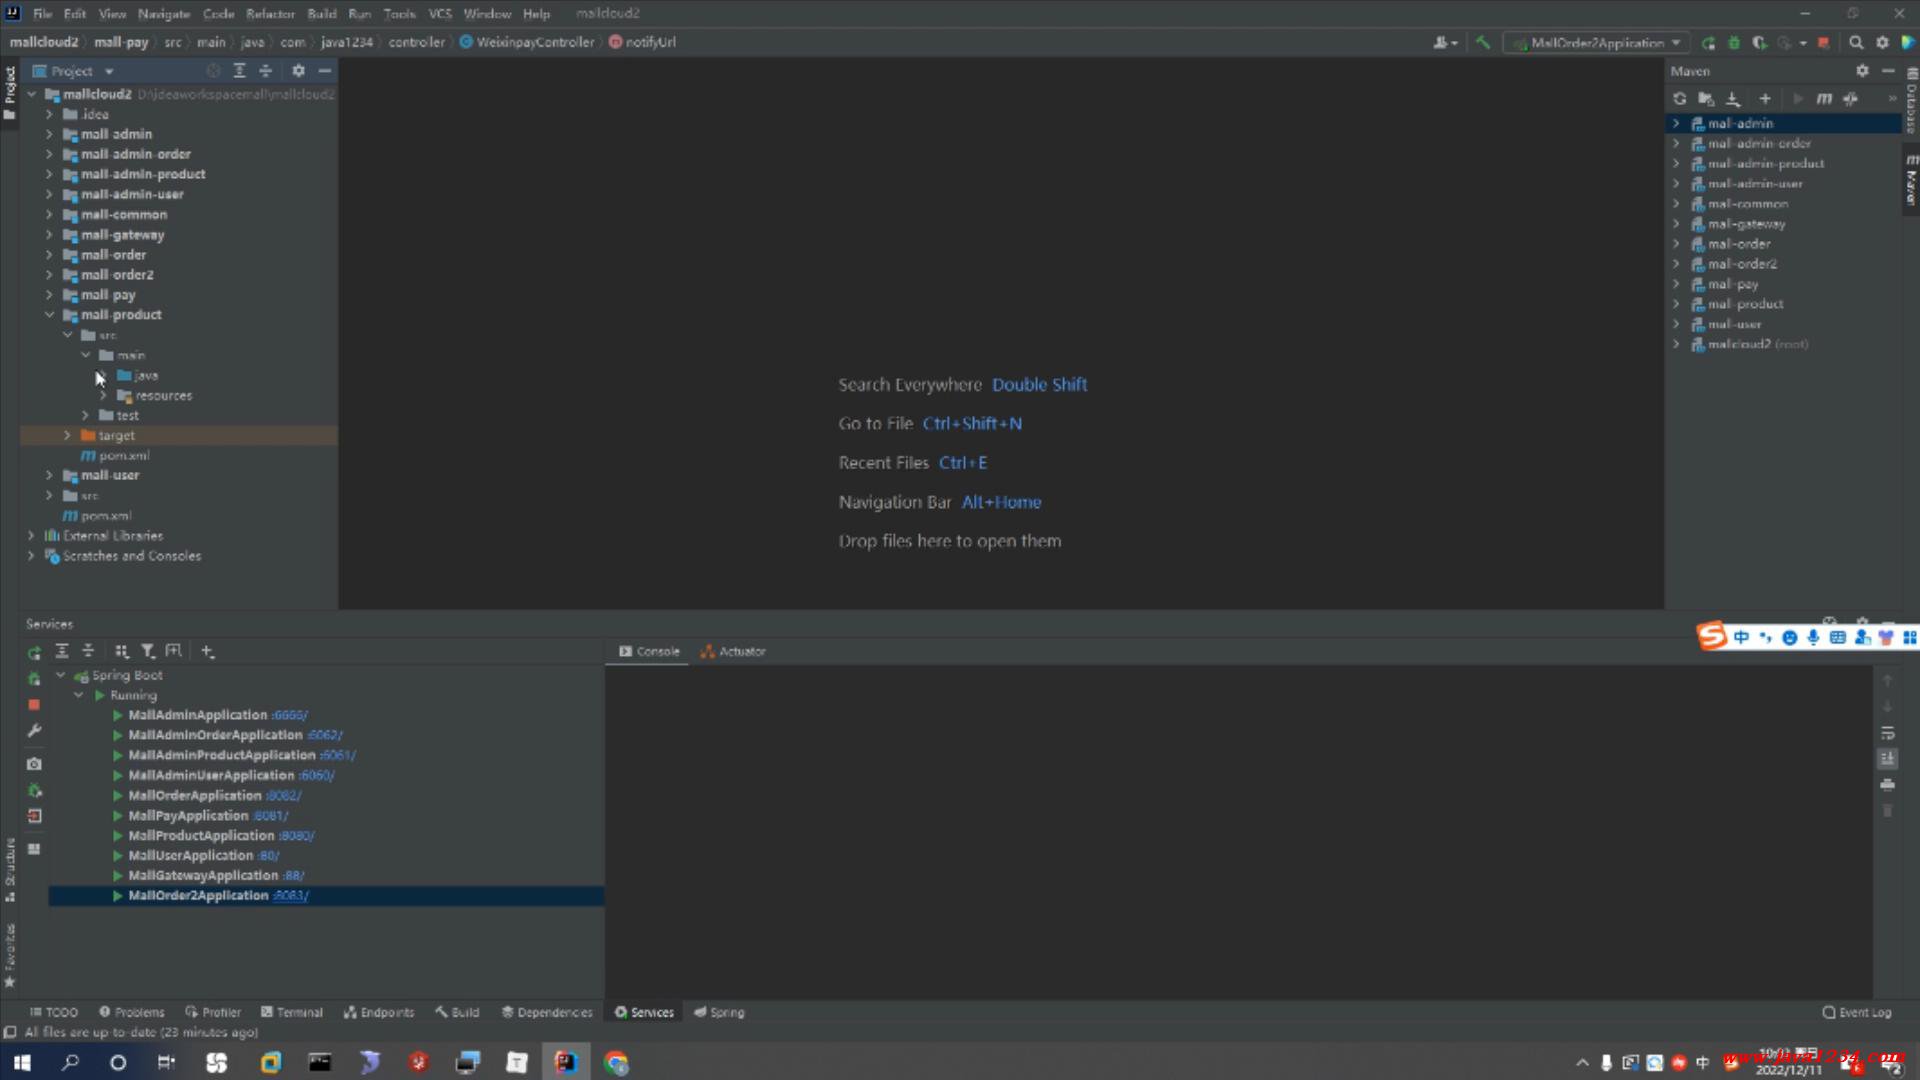Open IDE settings gear in toolbar
Screen dimensions: 1920x1080
1883,43
